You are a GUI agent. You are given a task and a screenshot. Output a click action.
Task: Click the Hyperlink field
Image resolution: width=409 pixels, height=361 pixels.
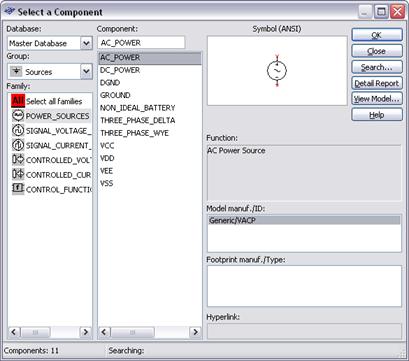pos(304,331)
